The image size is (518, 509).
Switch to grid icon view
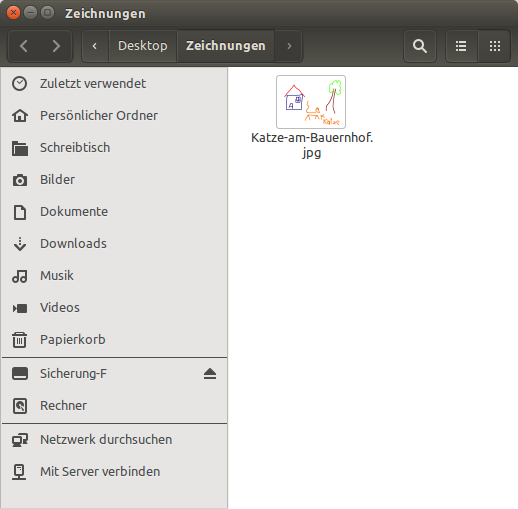coord(495,46)
